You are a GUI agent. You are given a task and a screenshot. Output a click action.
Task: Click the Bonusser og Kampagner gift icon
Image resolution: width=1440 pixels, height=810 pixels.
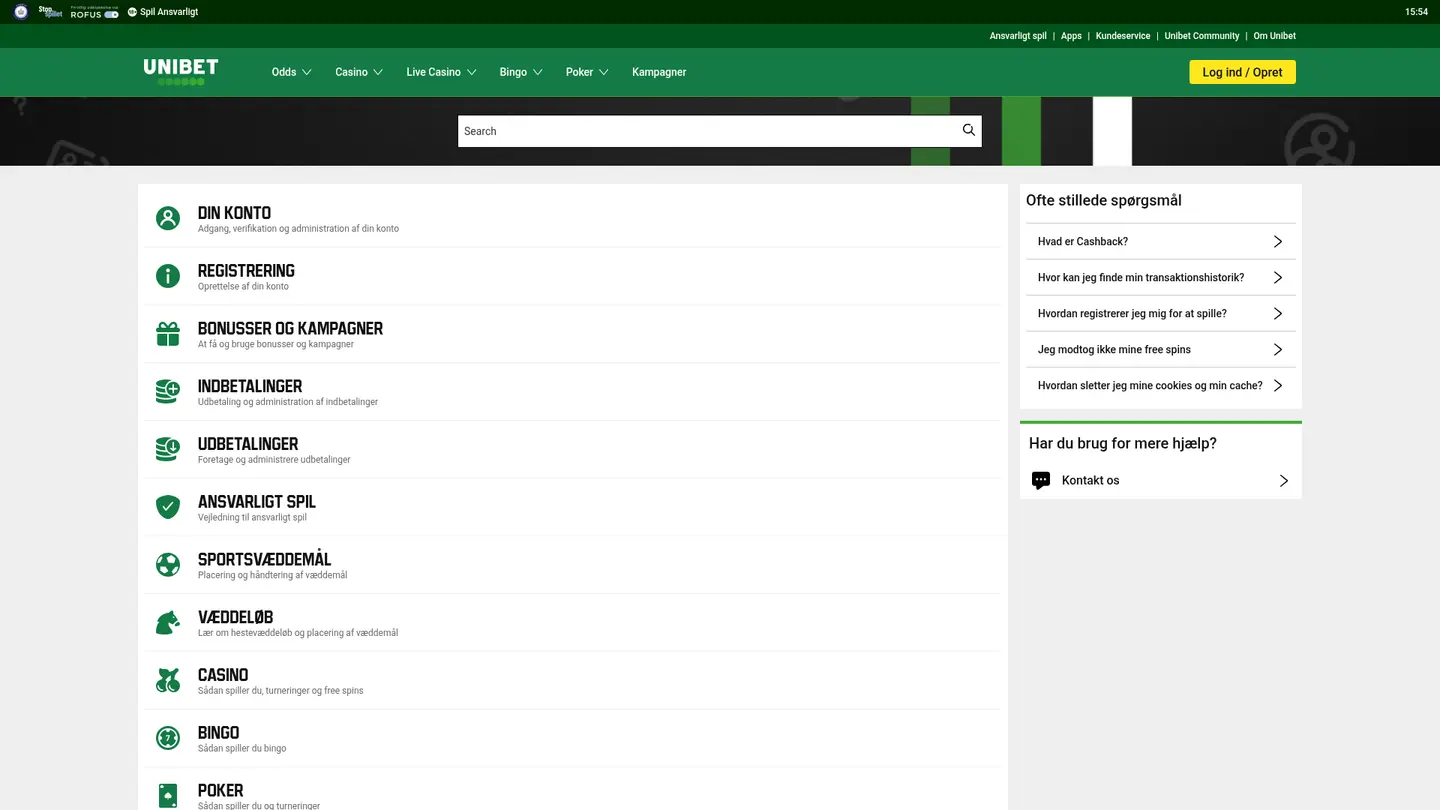click(168, 334)
